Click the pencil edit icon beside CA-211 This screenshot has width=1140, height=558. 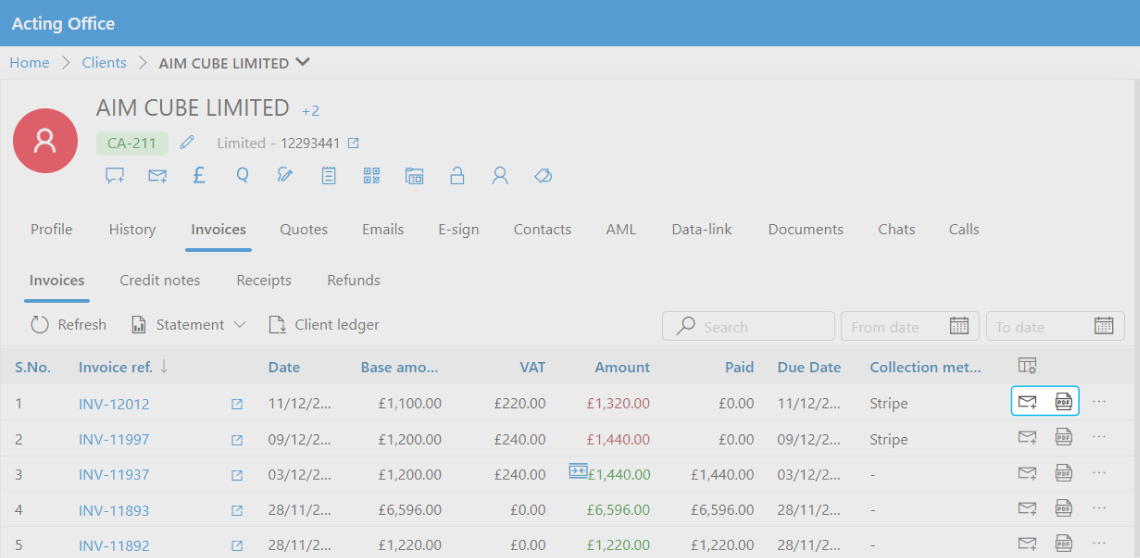(187, 143)
